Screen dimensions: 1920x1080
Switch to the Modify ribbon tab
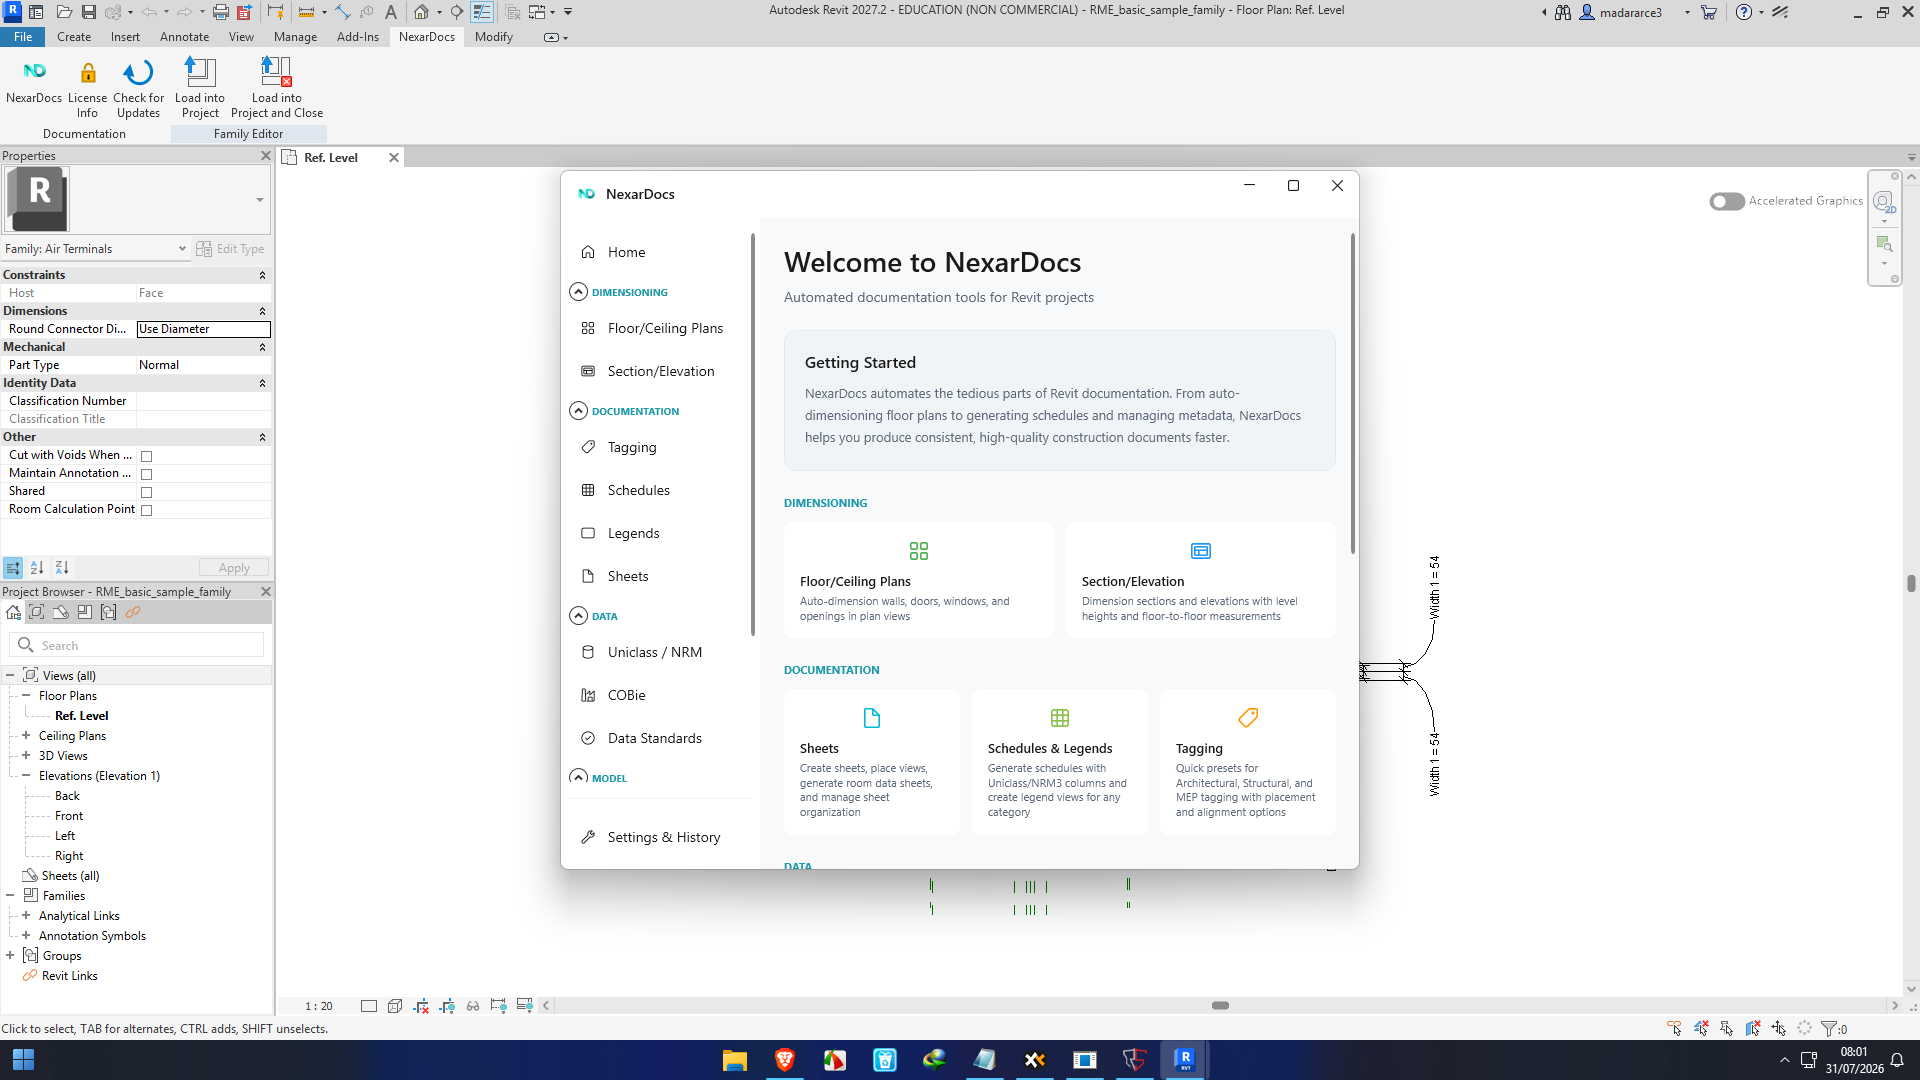tap(494, 37)
